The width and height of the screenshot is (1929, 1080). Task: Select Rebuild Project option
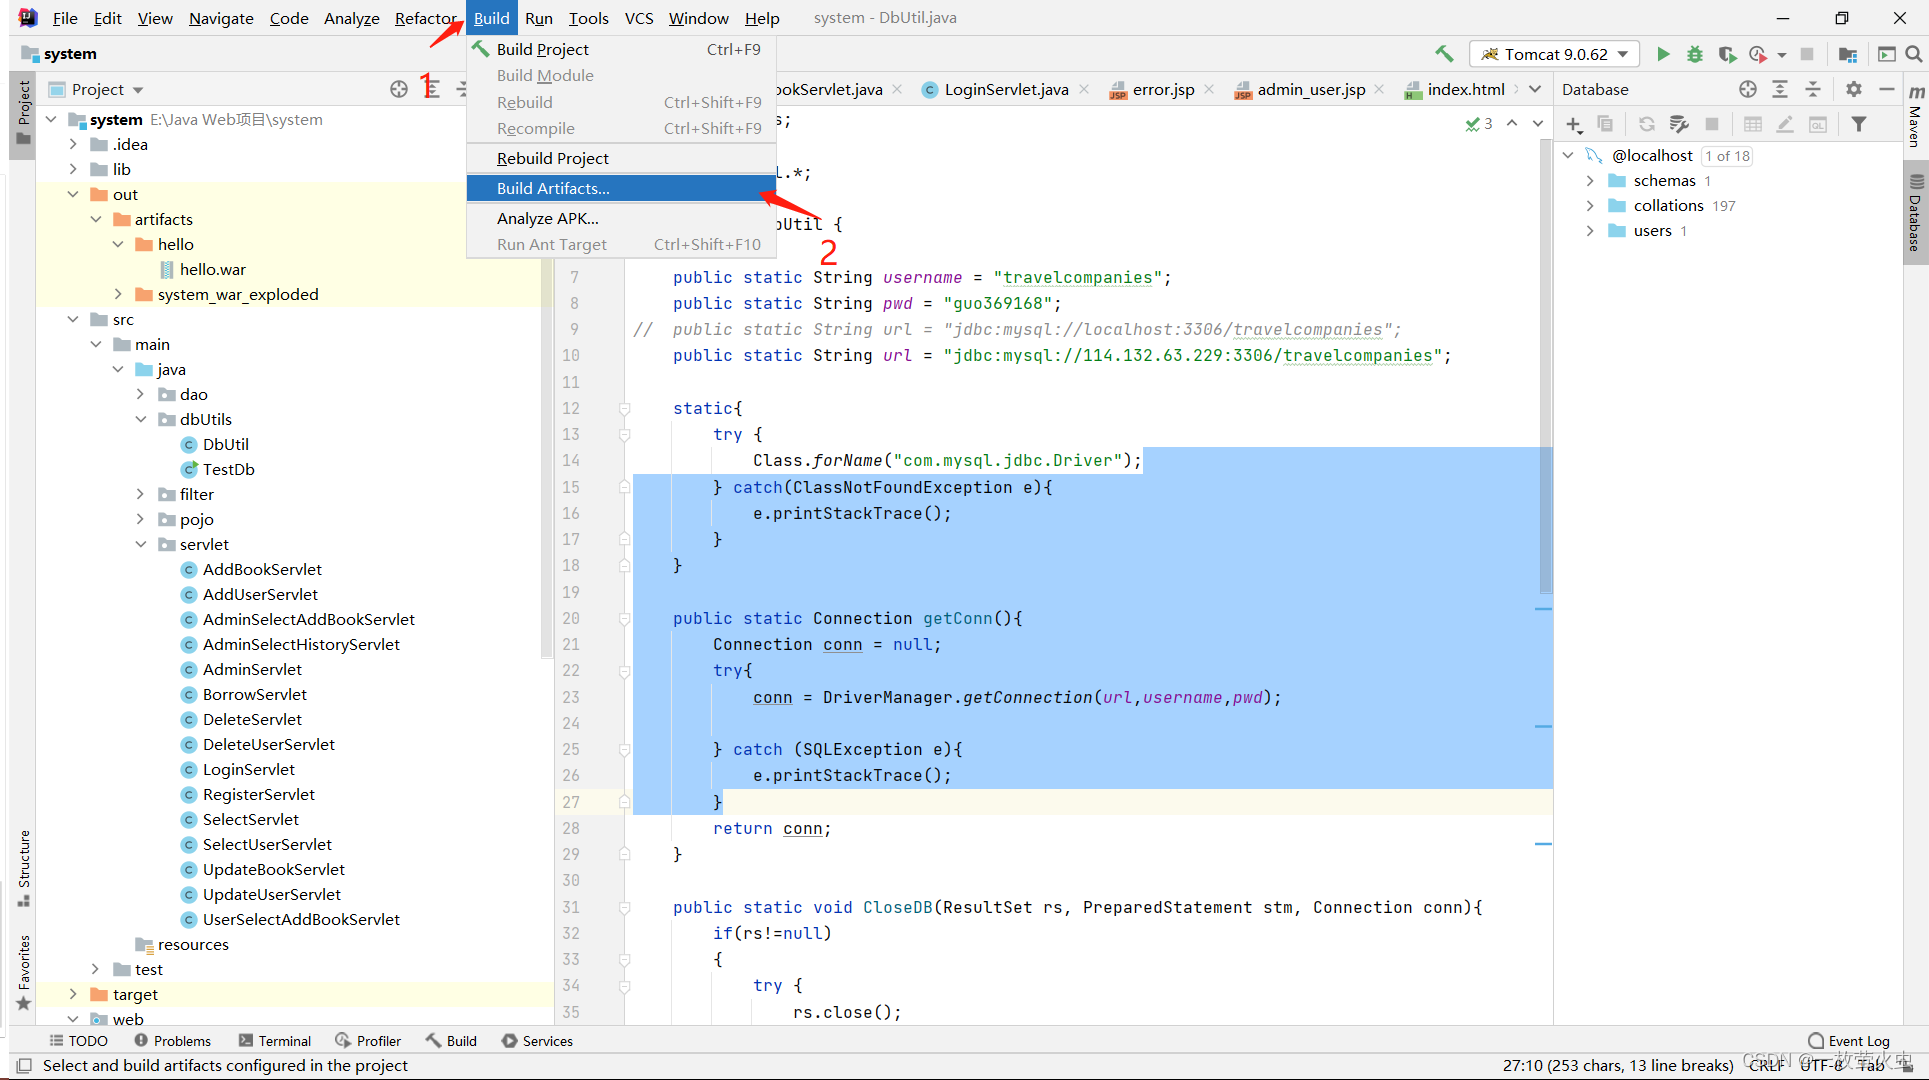pyautogui.click(x=551, y=158)
